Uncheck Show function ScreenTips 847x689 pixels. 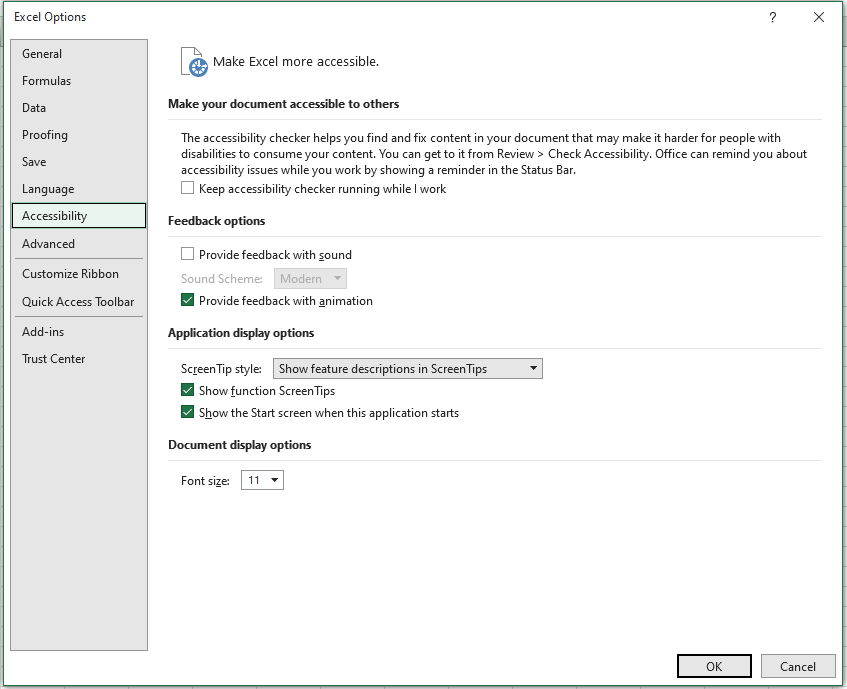(x=187, y=390)
